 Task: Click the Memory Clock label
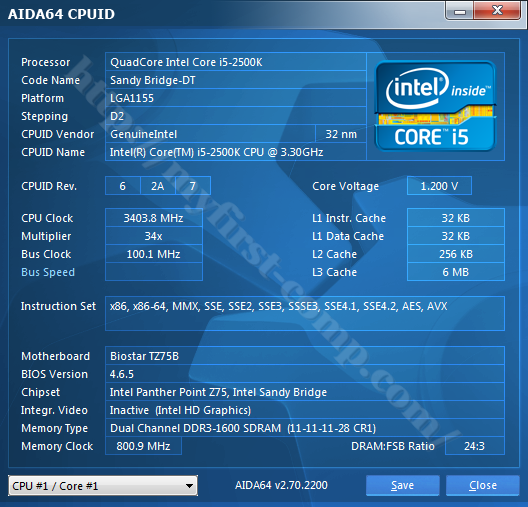[x=57, y=446]
